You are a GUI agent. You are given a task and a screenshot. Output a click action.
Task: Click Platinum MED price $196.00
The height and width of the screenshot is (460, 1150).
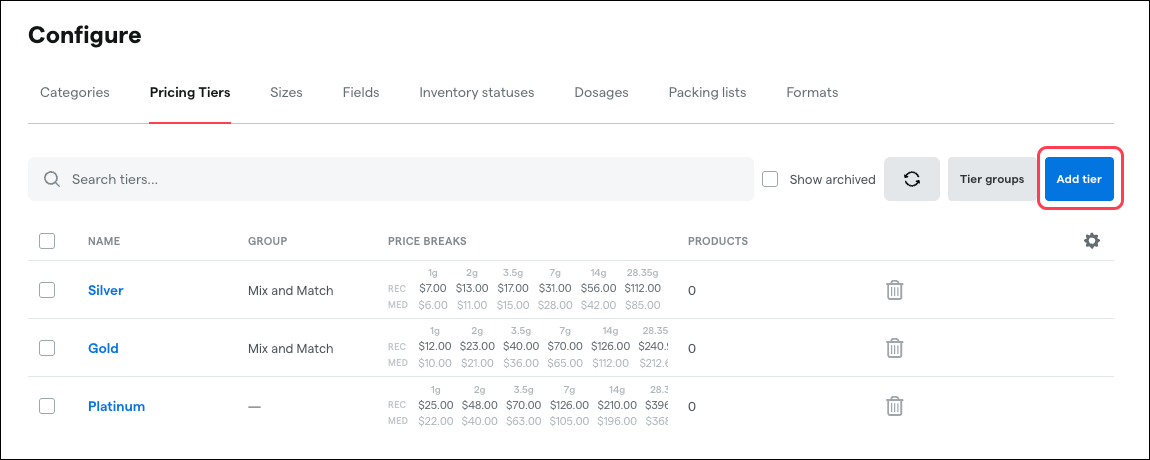point(617,421)
